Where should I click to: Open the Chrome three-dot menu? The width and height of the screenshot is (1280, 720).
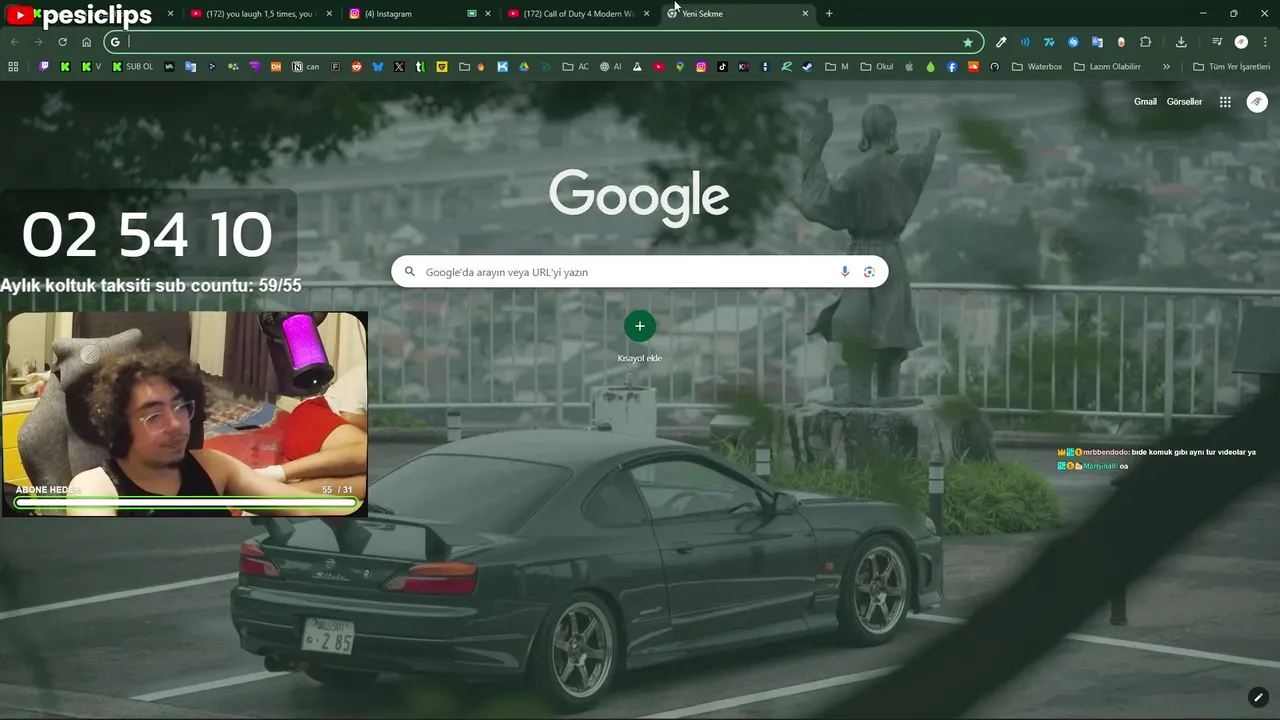click(x=1265, y=42)
